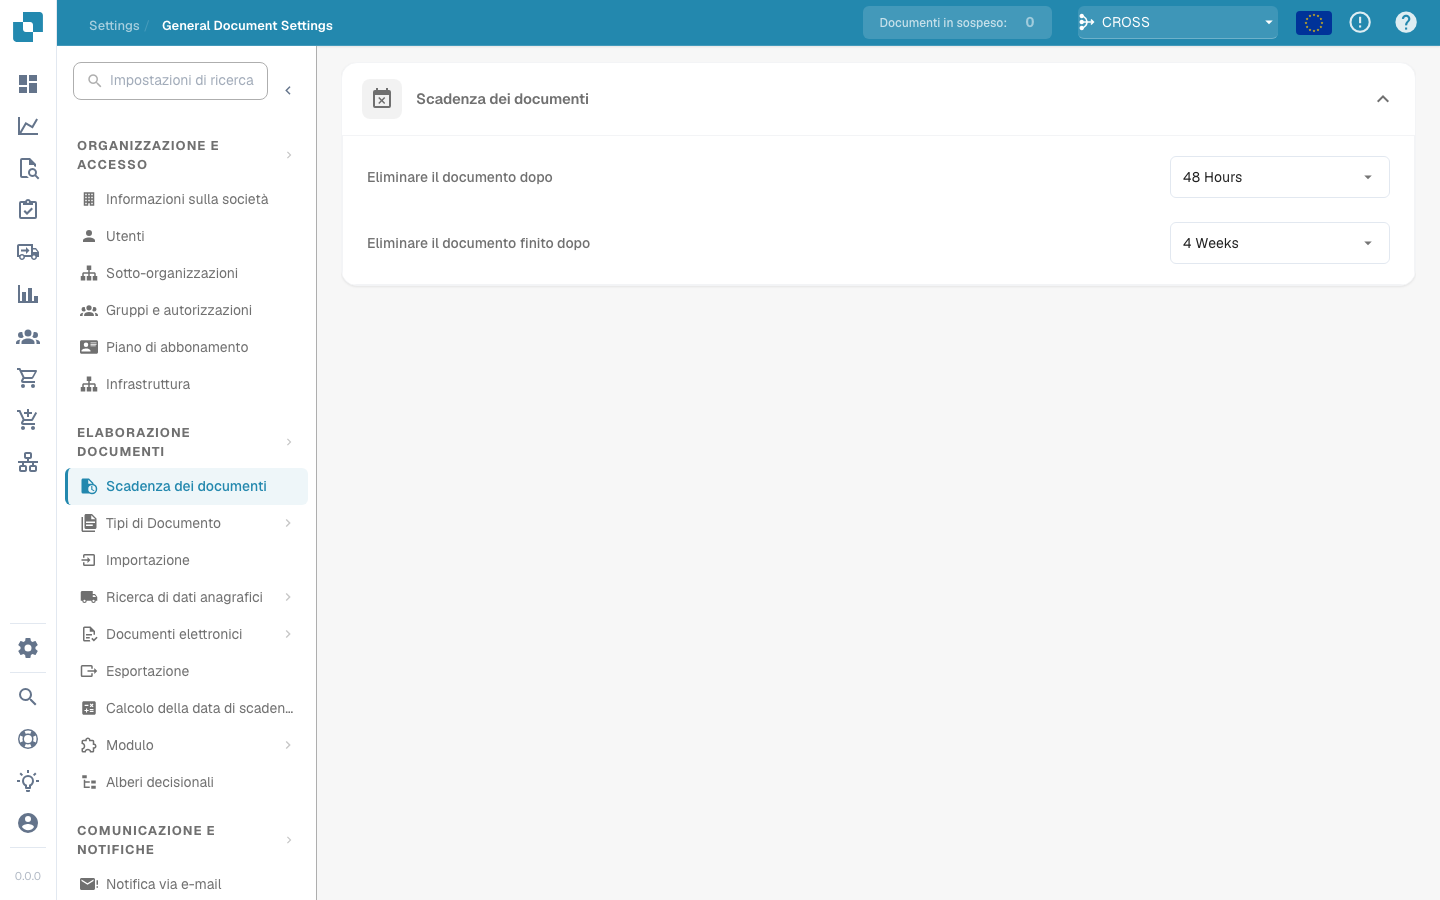This screenshot has height=900, width=1440.
Task: Open Gruppi e autorizzazioni settings
Action: tap(187, 310)
